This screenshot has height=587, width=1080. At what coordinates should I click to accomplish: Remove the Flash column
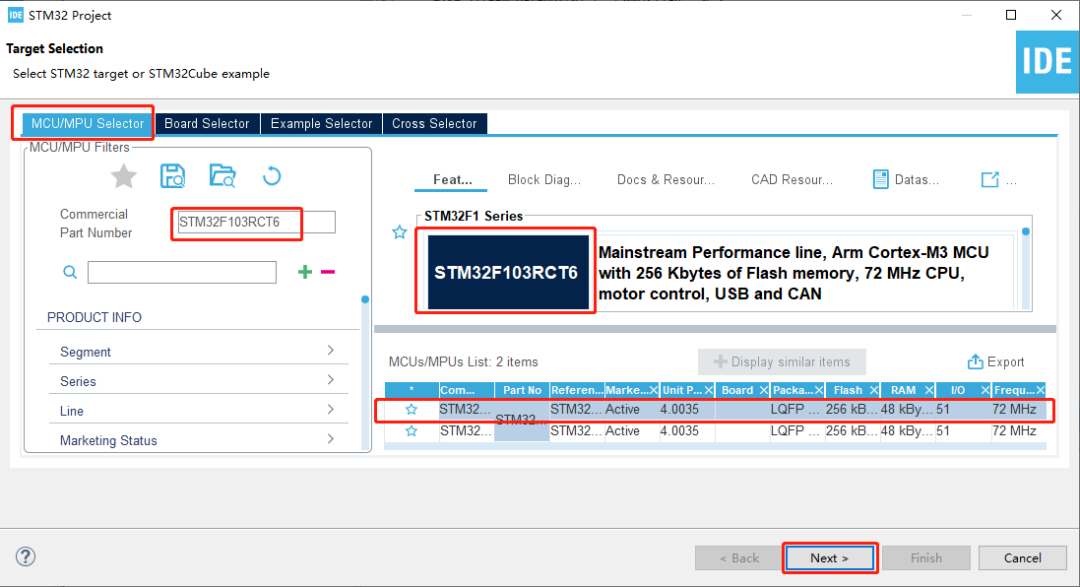[x=873, y=391]
